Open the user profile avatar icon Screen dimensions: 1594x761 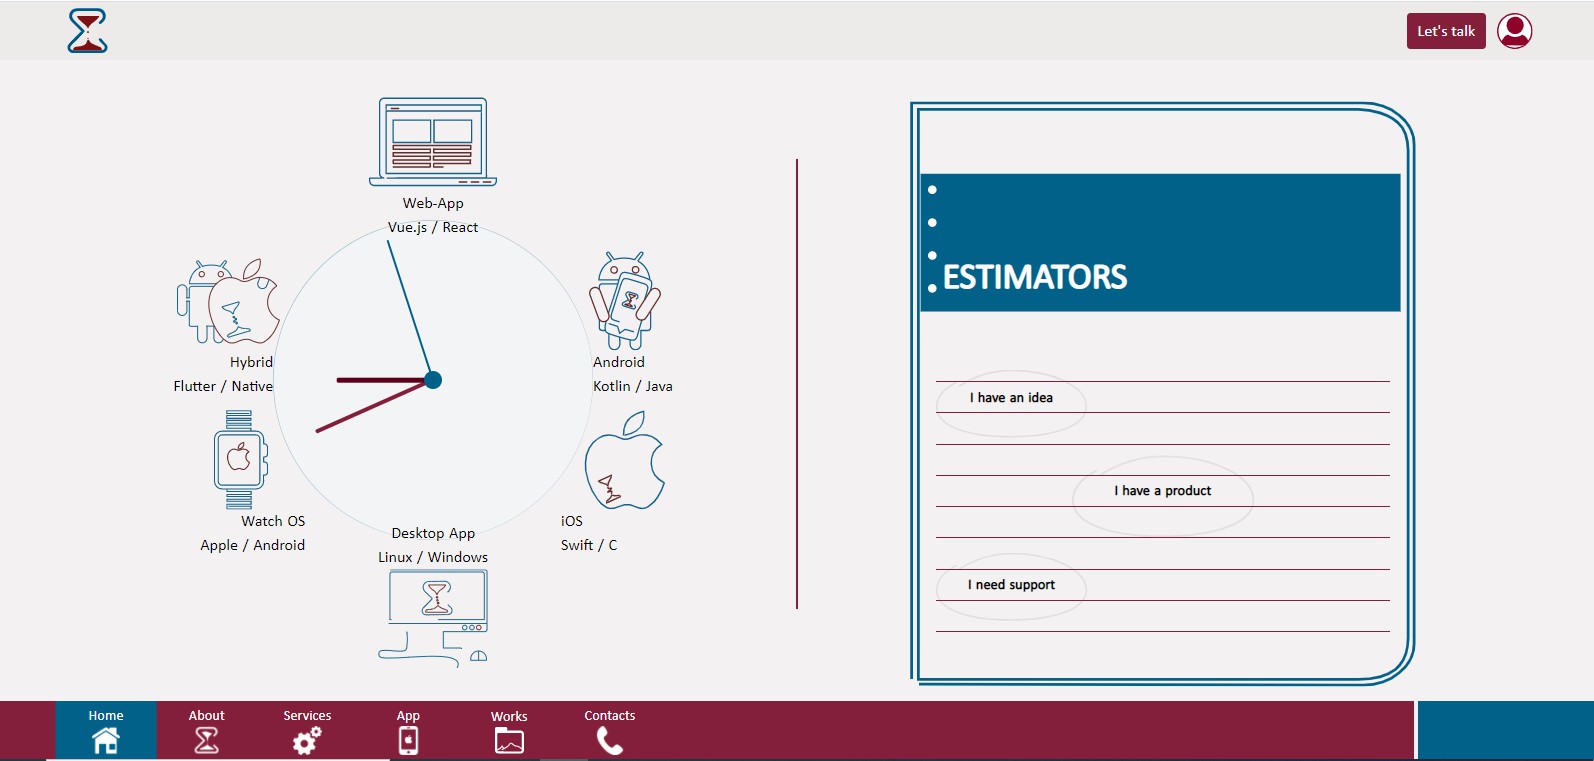point(1514,31)
